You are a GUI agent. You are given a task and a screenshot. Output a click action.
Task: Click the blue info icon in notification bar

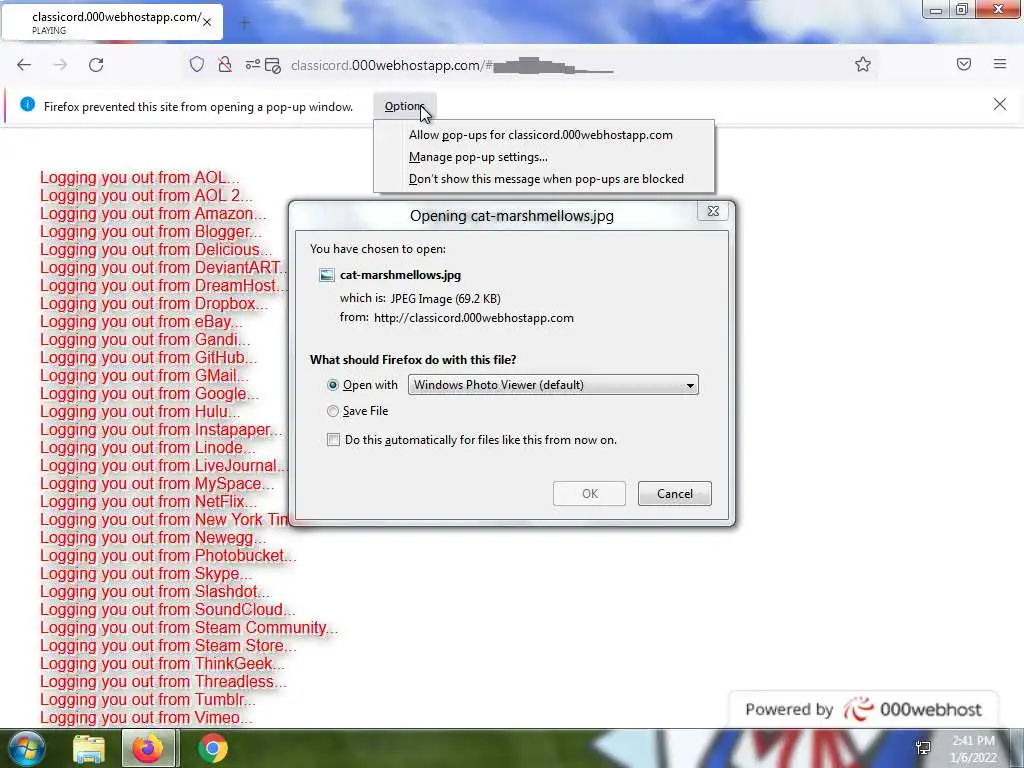(27, 104)
